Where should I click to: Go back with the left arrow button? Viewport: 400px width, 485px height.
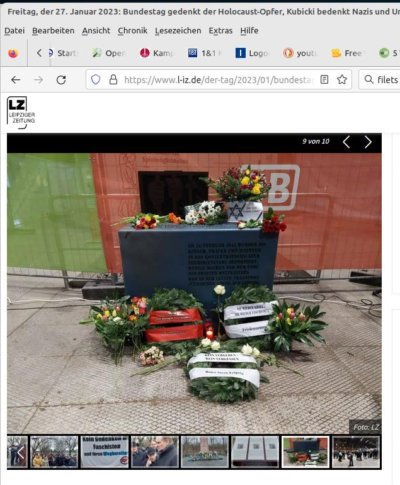[16, 80]
